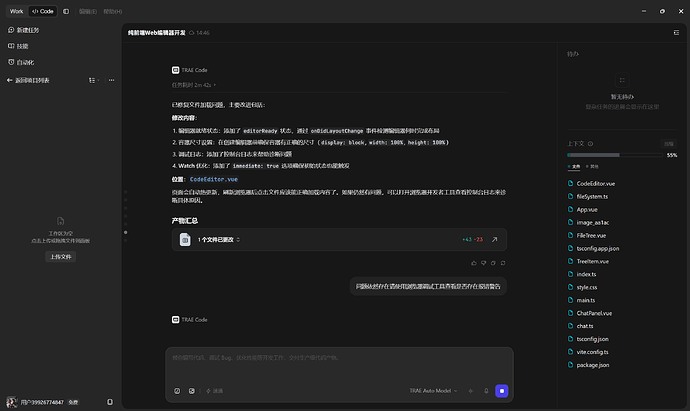
Task: Click the first round icon in the input toolbar
Action: (x=177, y=391)
